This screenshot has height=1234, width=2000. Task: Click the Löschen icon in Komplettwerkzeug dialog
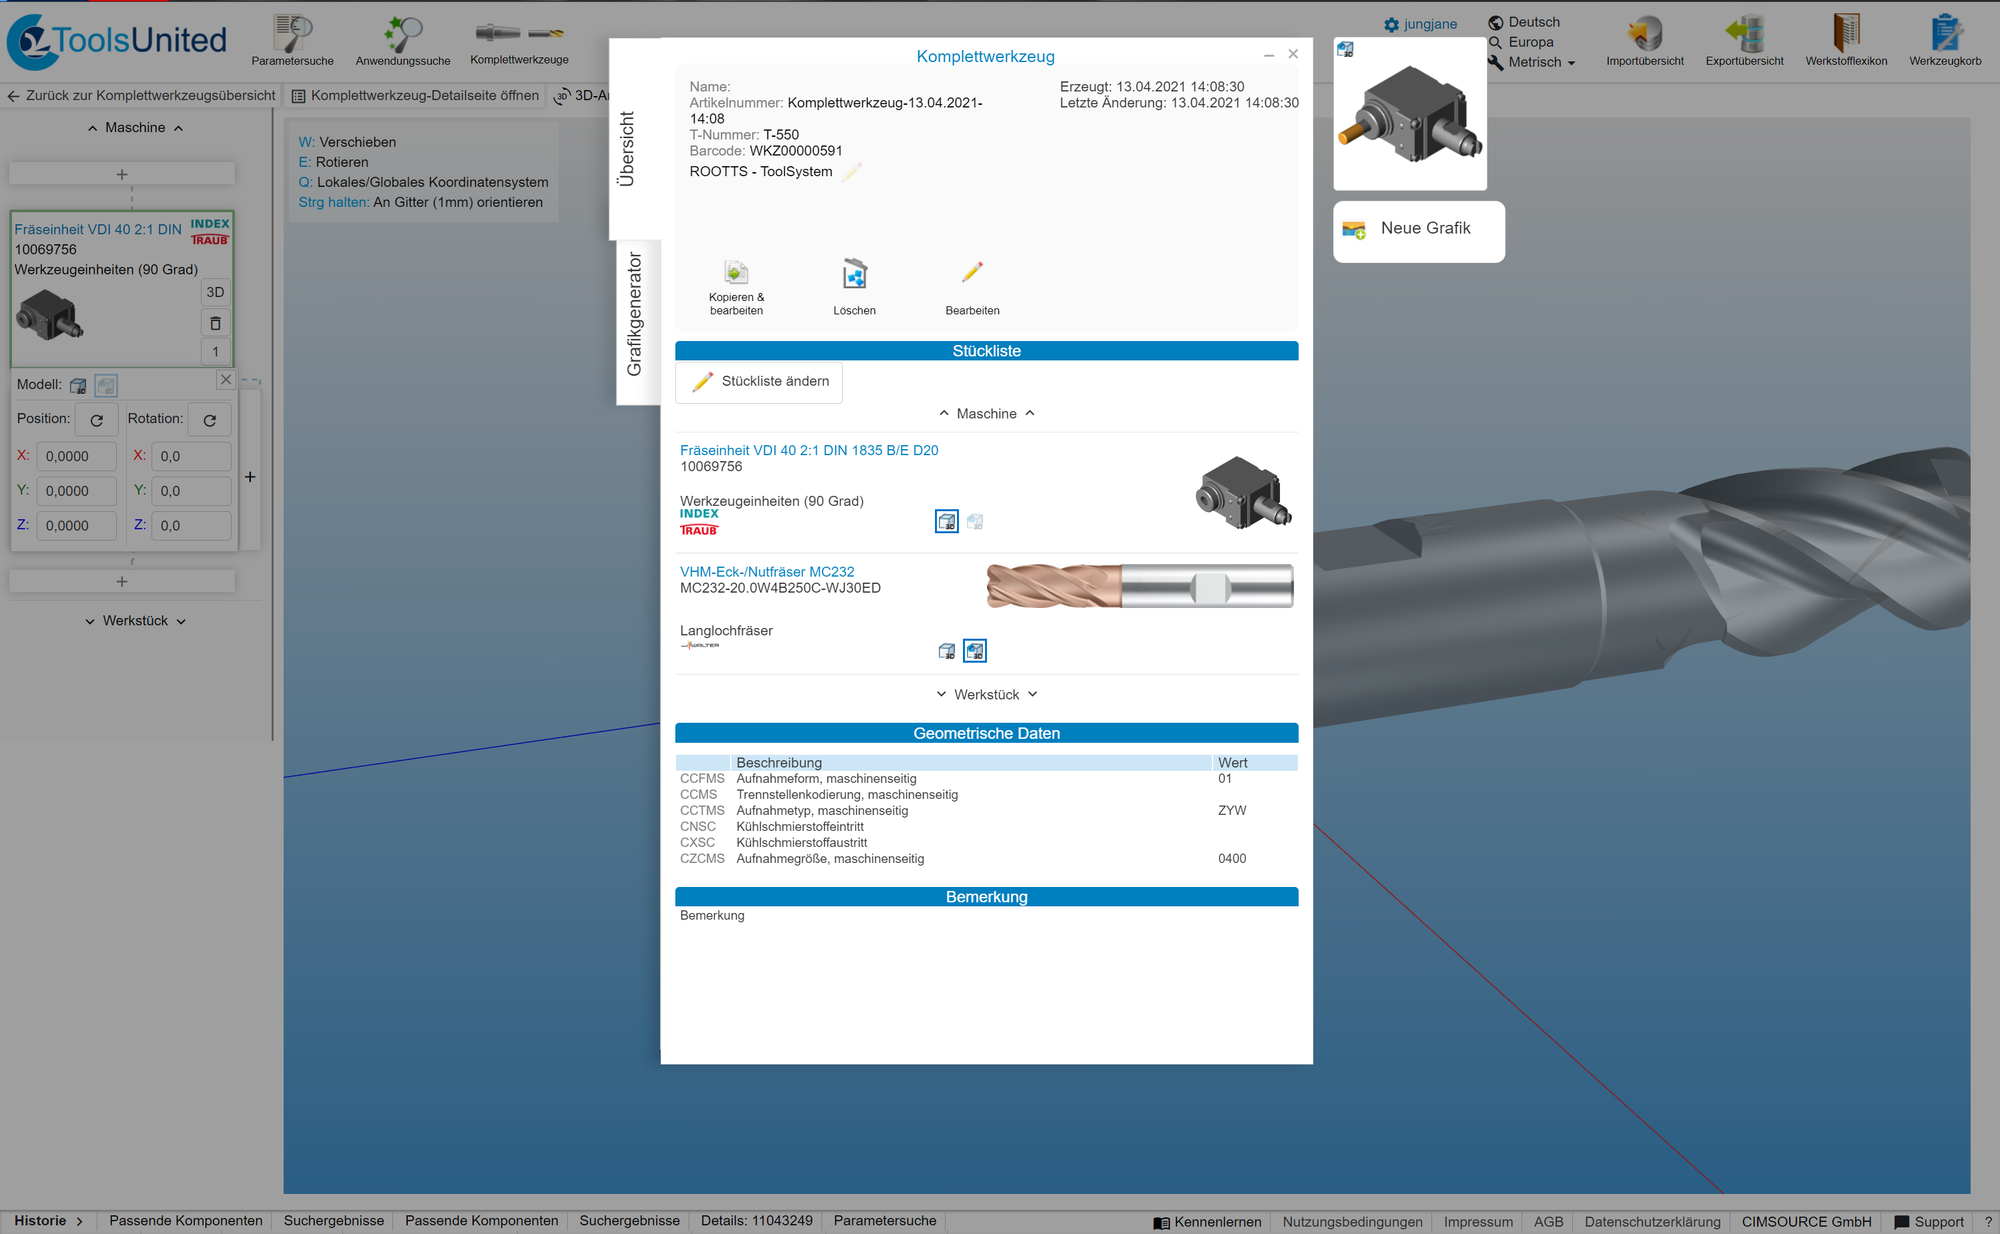click(x=854, y=274)
